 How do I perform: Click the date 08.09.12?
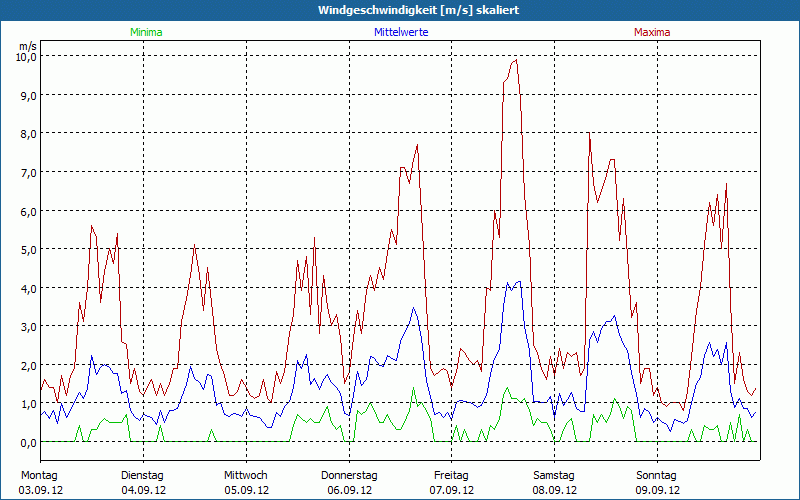click(x=555, y=490)
